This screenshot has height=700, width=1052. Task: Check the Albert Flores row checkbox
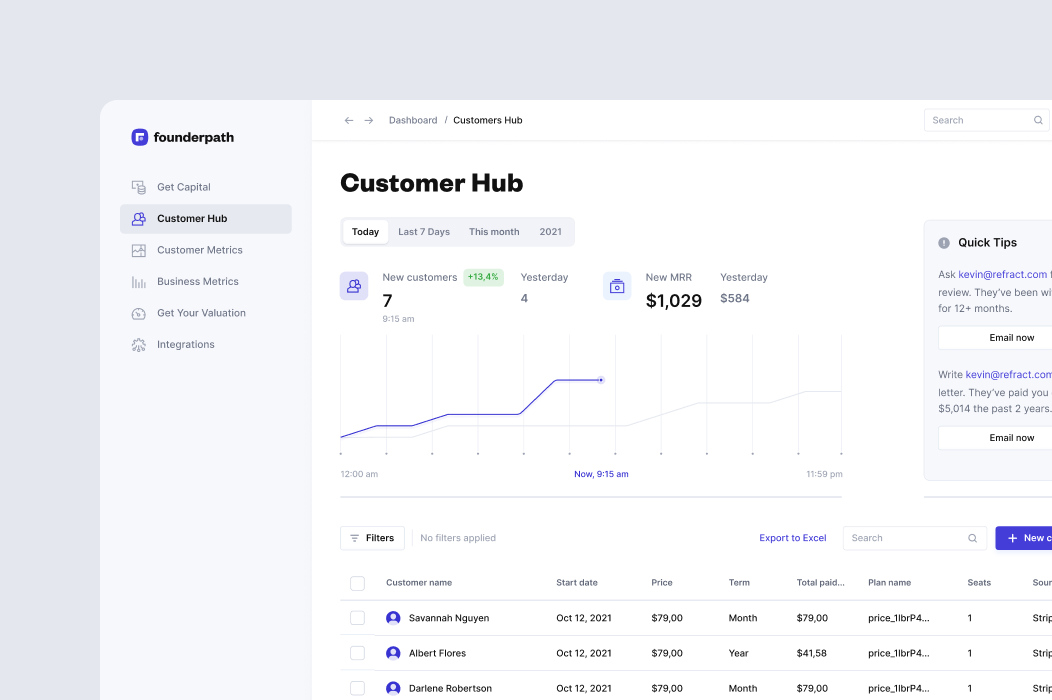tap(358, 653)
